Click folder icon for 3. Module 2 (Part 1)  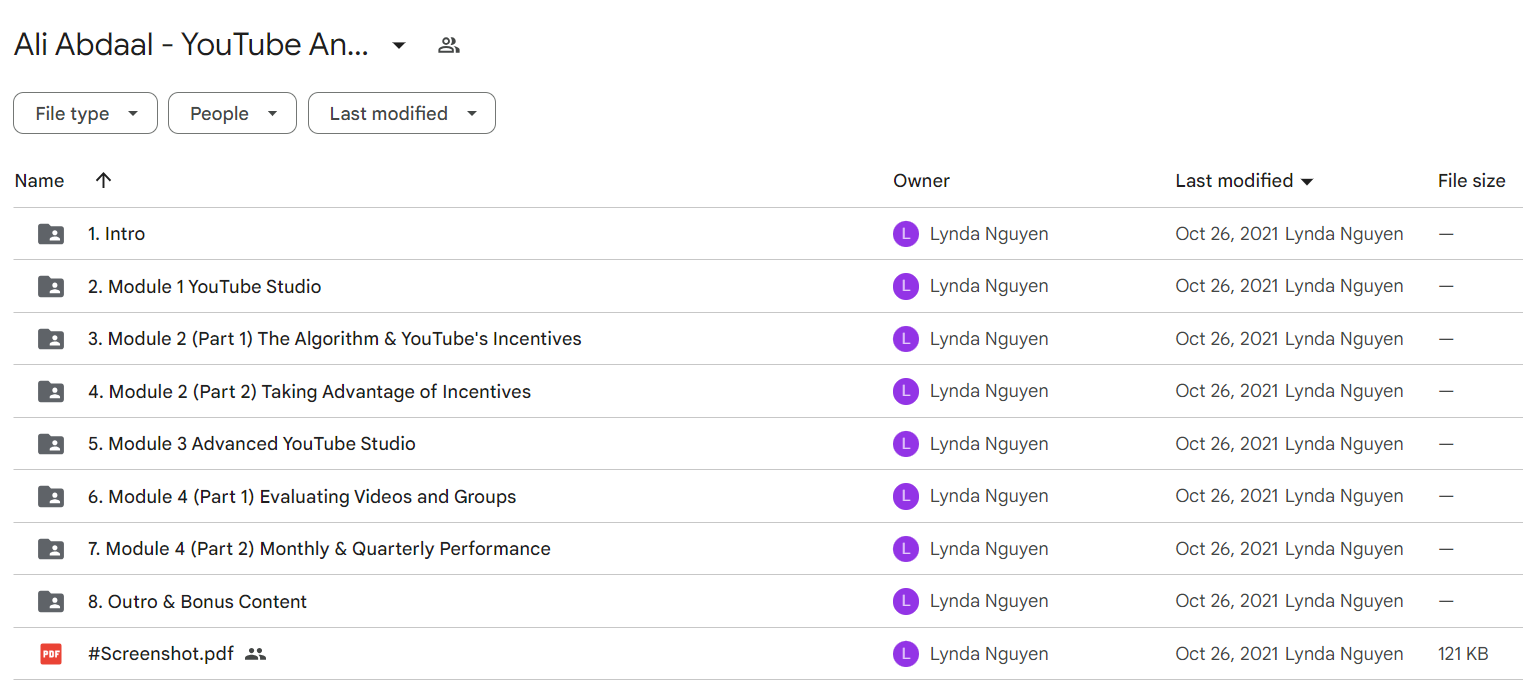(51, 339)
